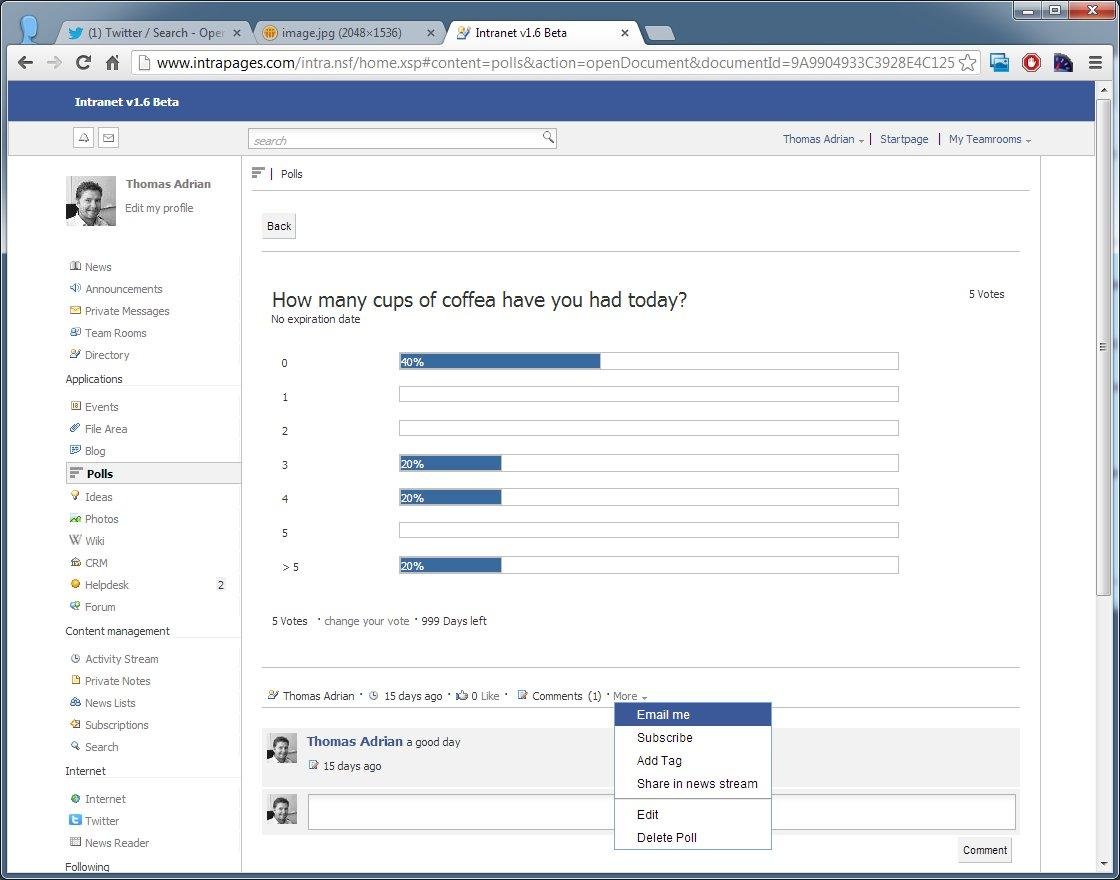Collapse the More actions dropdown
The image size is (1120, 880).
coord(630,696)
